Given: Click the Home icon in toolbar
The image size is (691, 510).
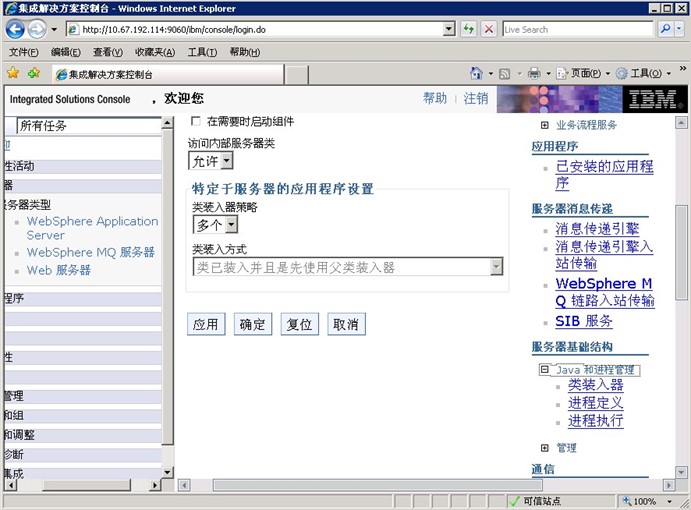Looking at the screenshot, I should coord(477,74).
